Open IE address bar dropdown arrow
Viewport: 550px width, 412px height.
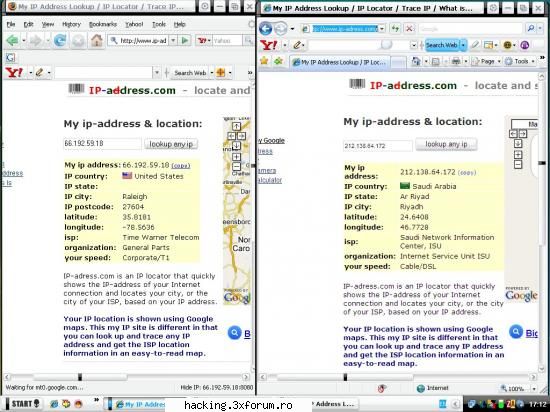382,29
